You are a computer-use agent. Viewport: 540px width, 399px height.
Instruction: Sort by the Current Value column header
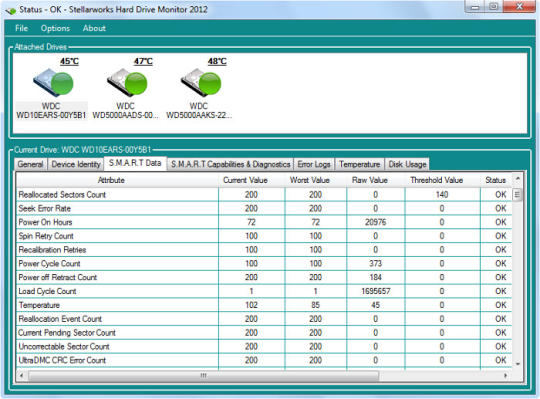point(251,180)
